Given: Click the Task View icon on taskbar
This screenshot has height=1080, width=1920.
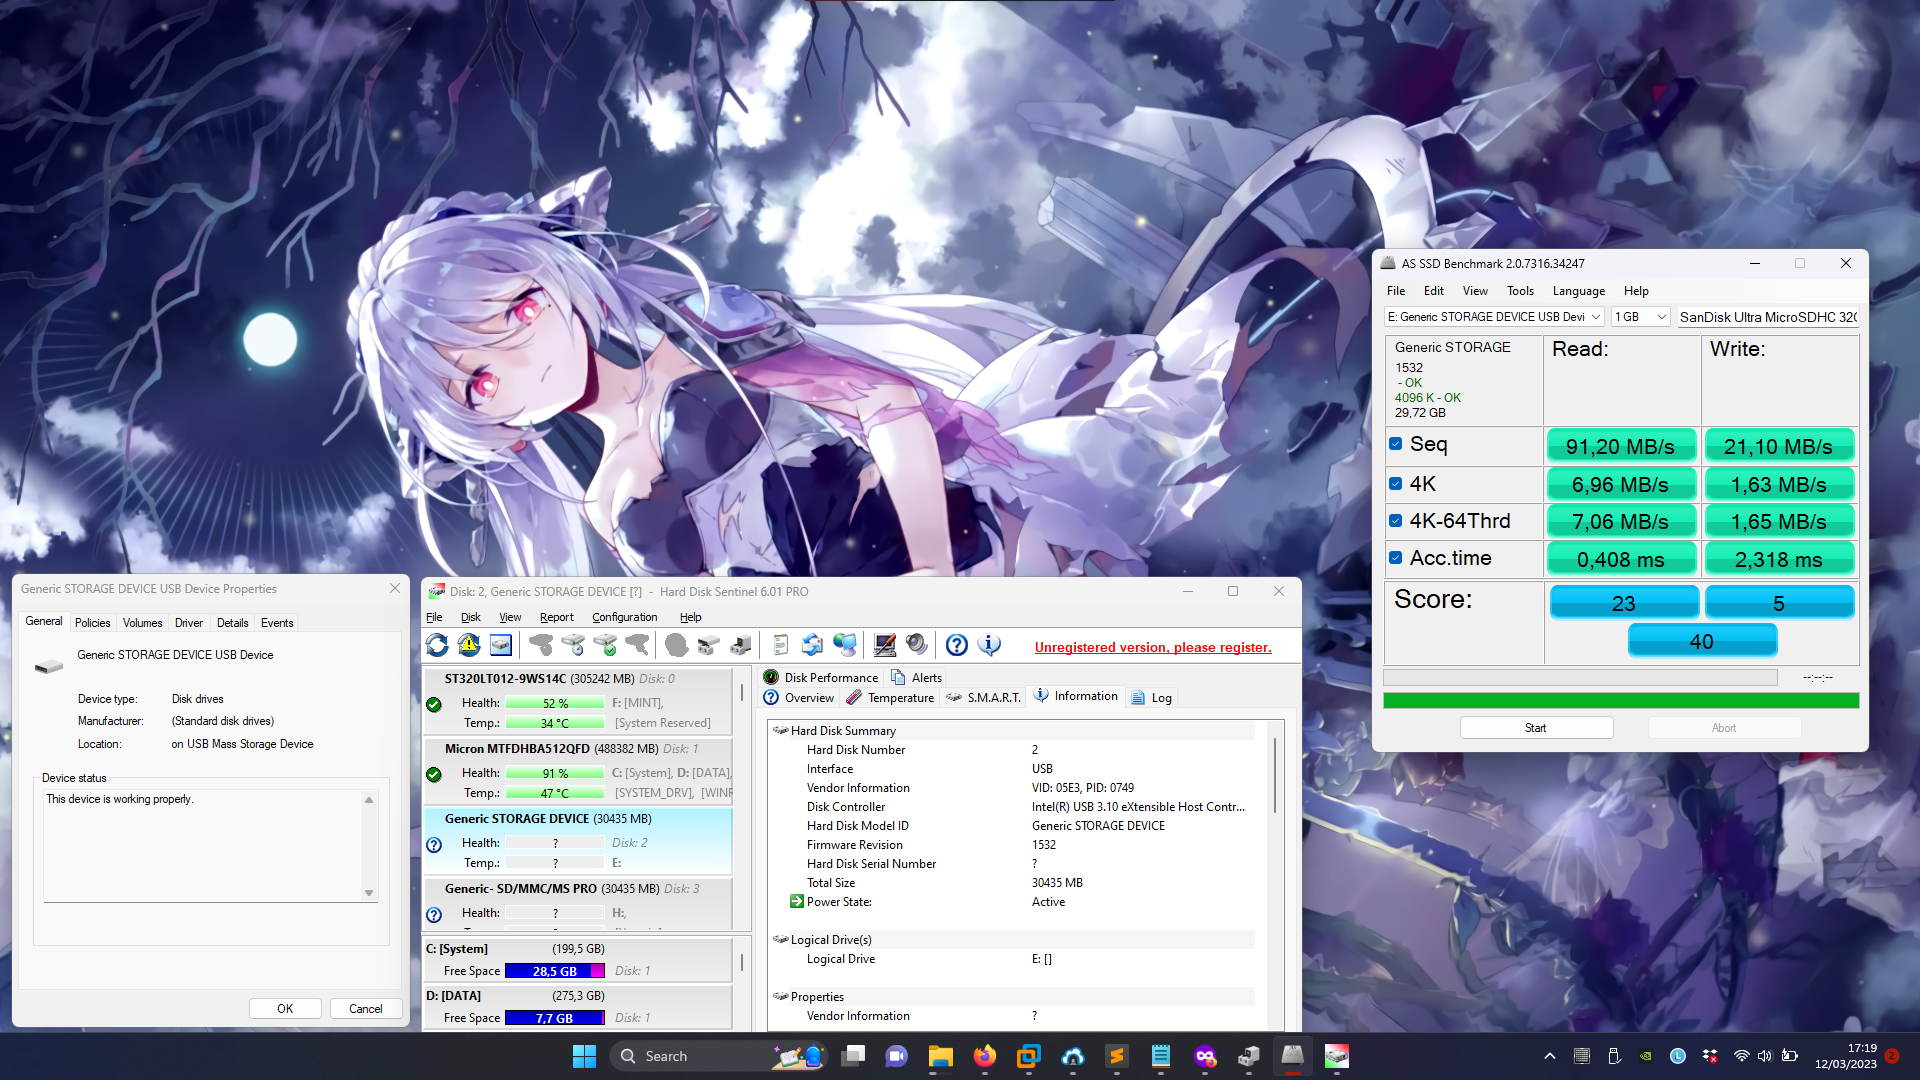Looking at the screenshot, I should point(853,1056).
